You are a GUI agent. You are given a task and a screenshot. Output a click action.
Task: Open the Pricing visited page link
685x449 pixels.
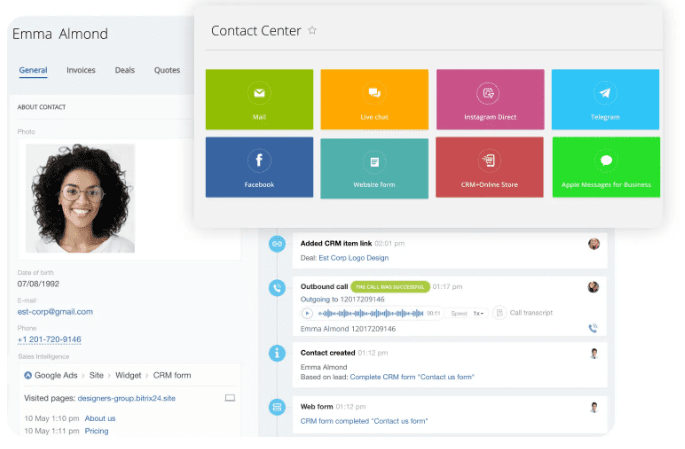97,431
